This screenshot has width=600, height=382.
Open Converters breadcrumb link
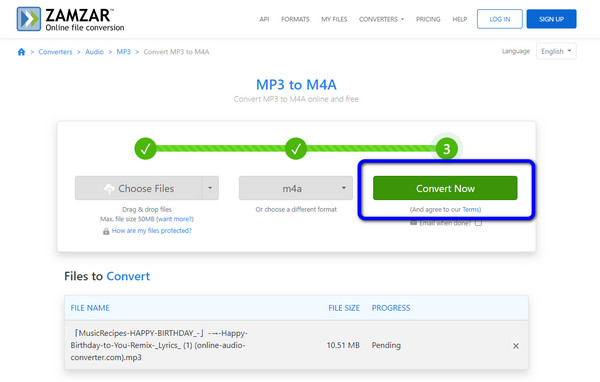tap(55, 52)
